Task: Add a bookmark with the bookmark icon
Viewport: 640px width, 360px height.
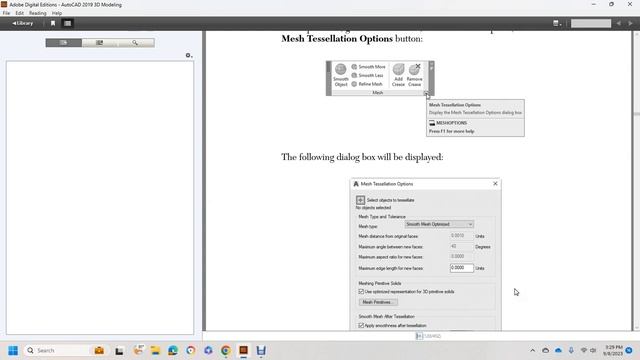Action: coord(53,23)
